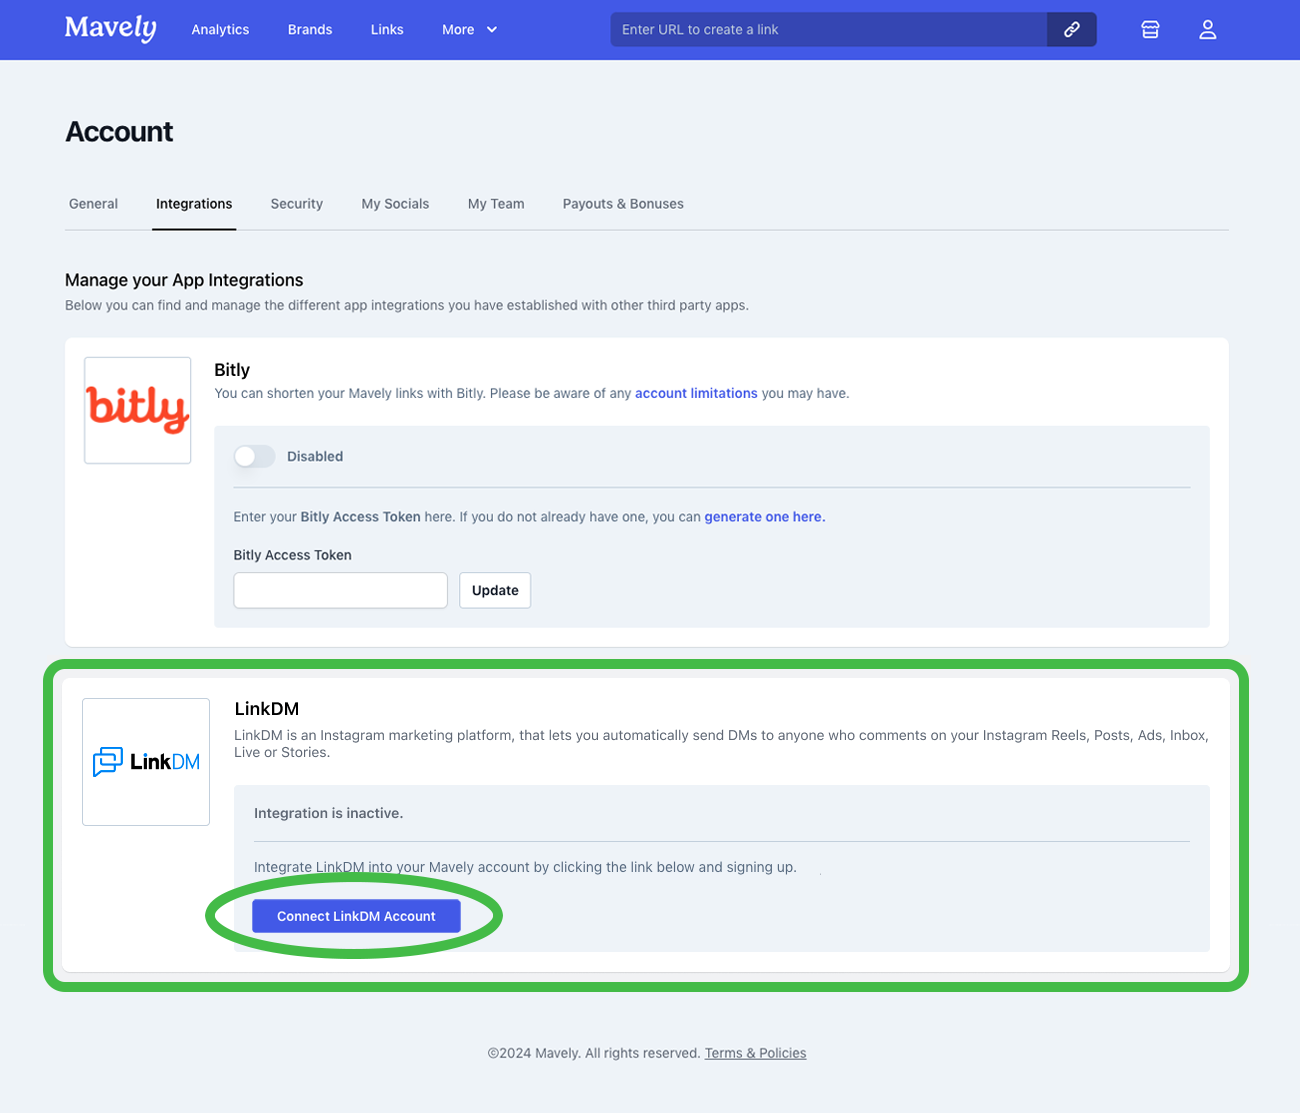This screenshot has height=1113, width=1300.
Task: Open the Links menu
Action: click(387, 30)
